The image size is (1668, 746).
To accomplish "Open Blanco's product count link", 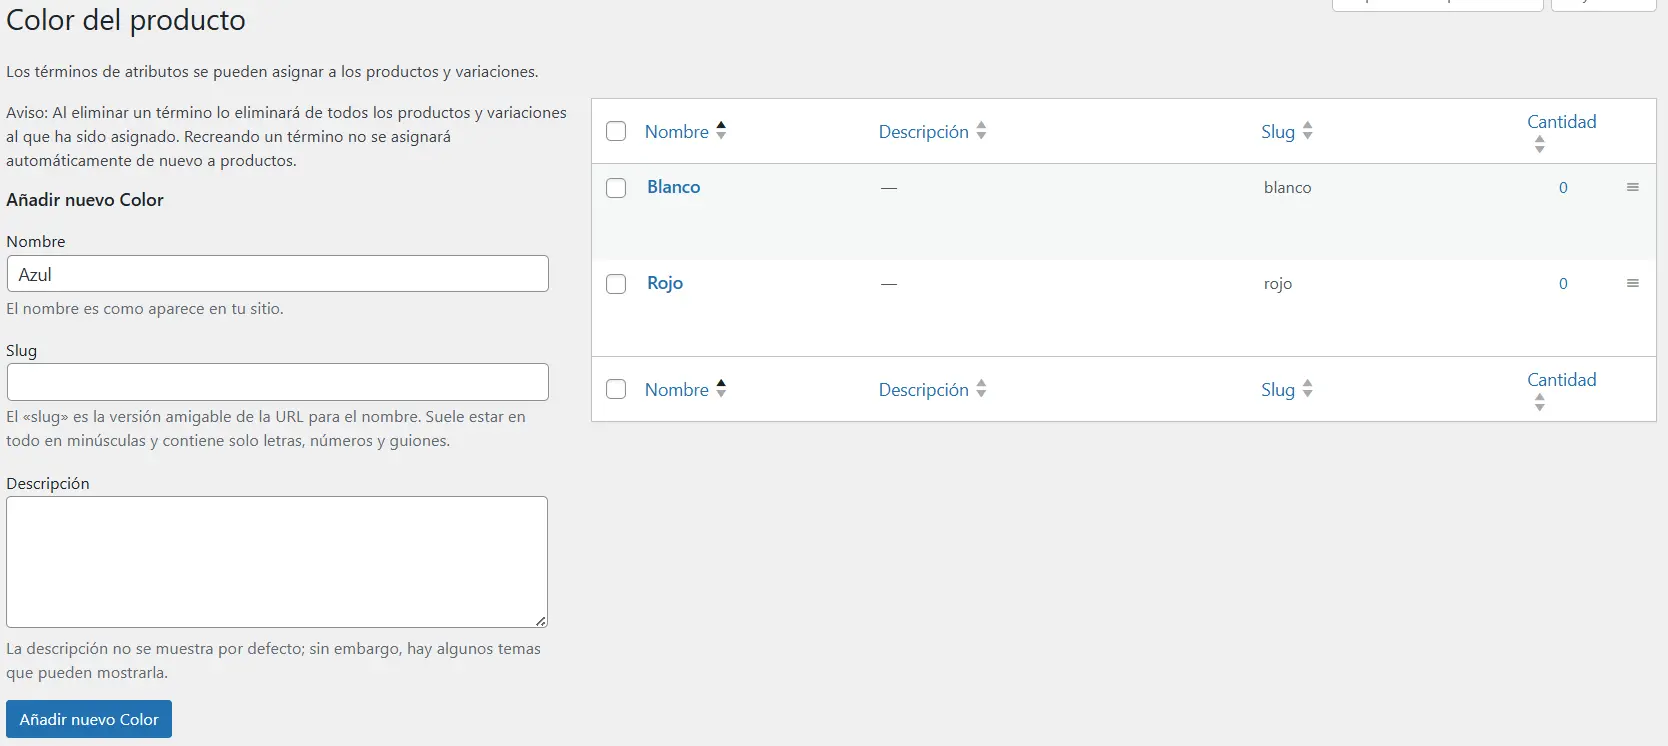I will click(1563, 188).
